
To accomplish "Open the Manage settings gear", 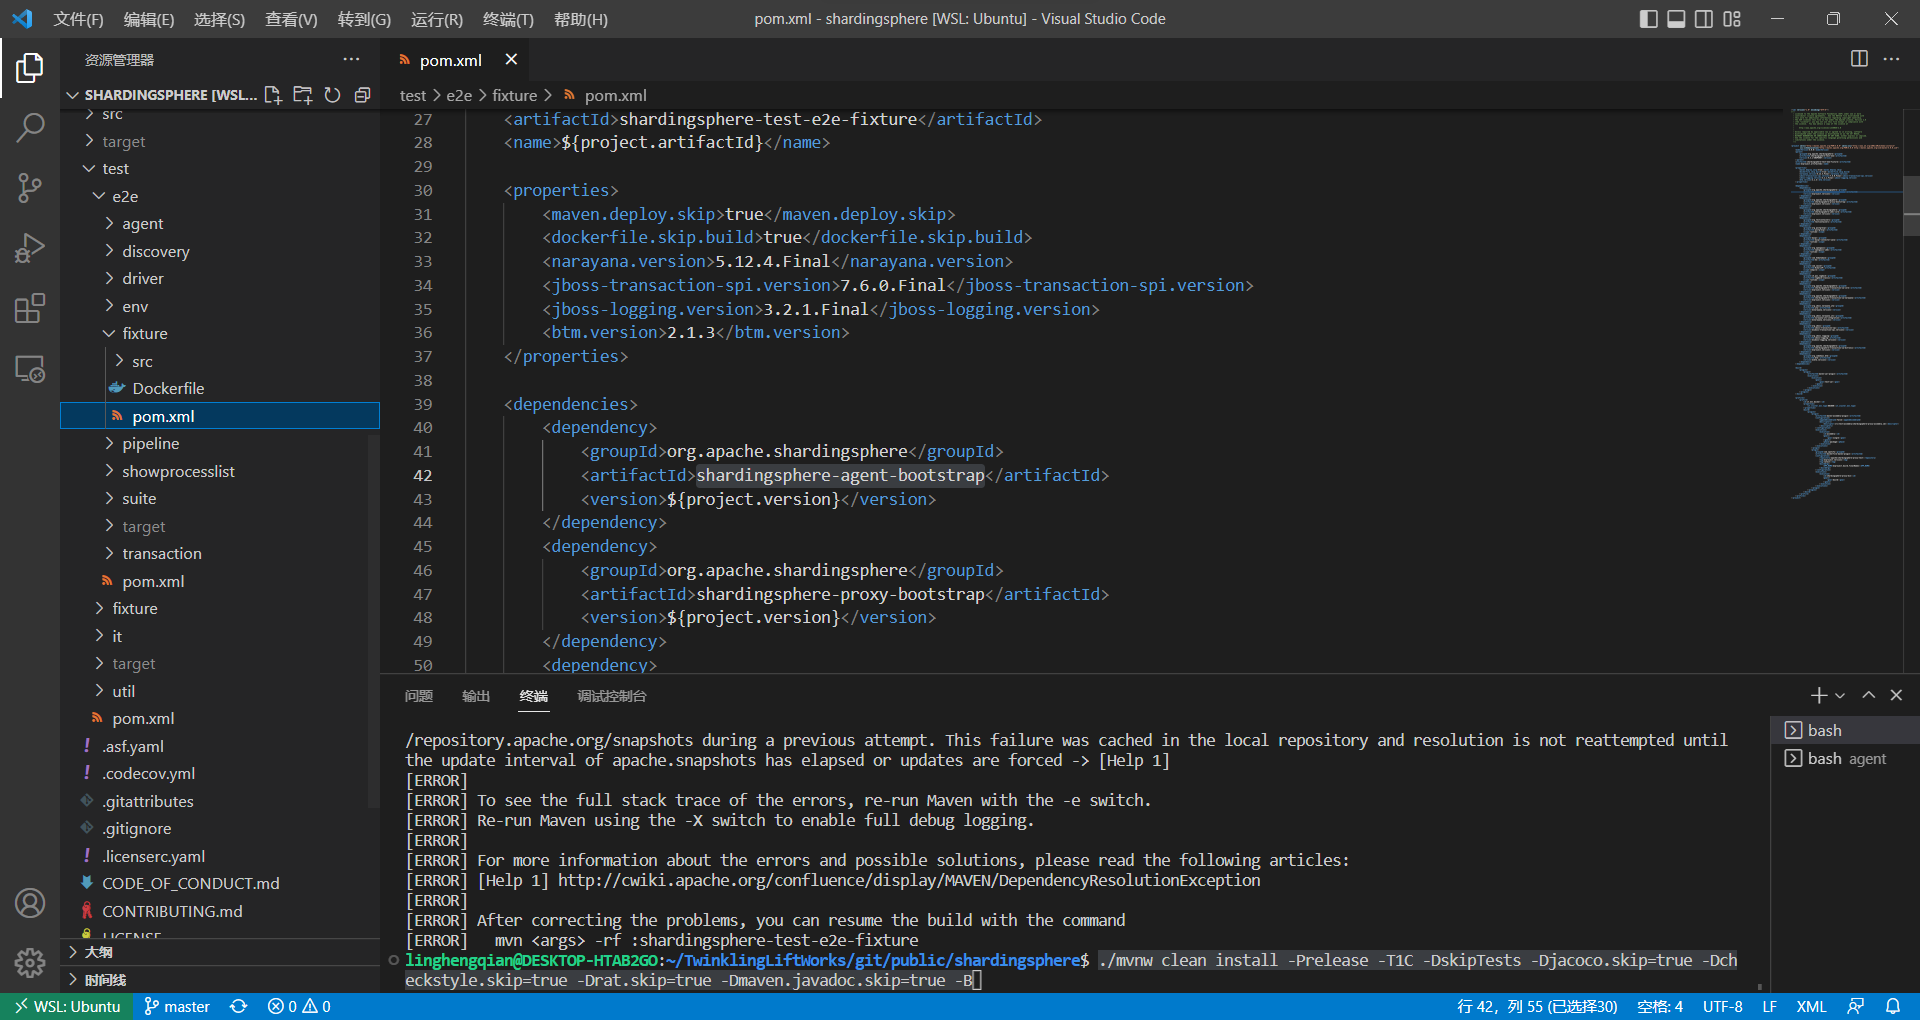I will [x=30, y=963].
